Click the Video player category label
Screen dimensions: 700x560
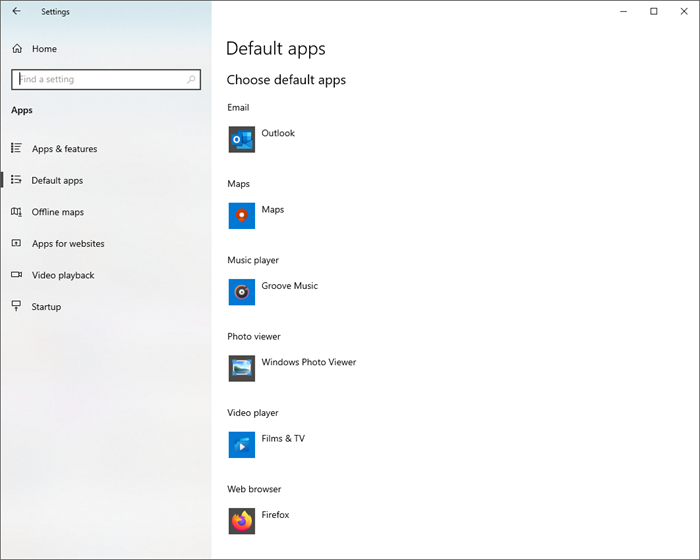pyautogui.click(x=253, y=413)
